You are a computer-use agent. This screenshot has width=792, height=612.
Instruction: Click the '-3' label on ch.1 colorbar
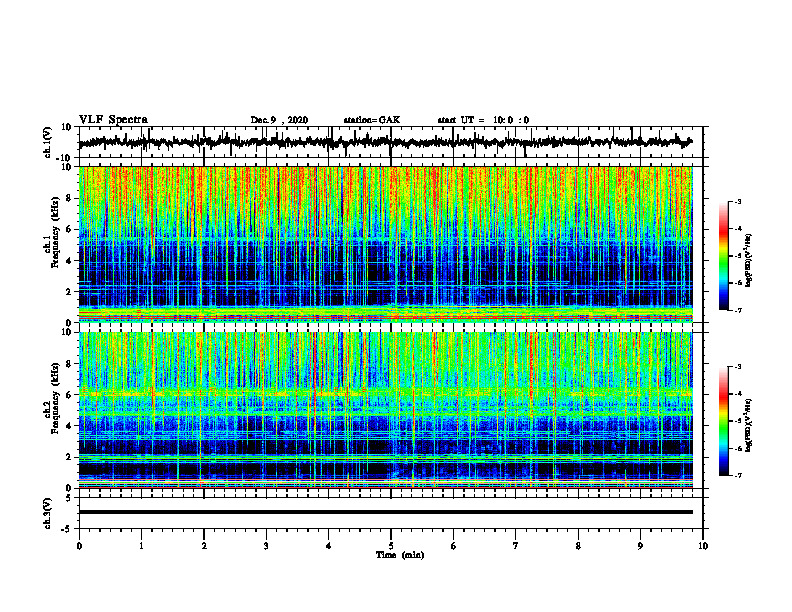click(x=738, y=201)
